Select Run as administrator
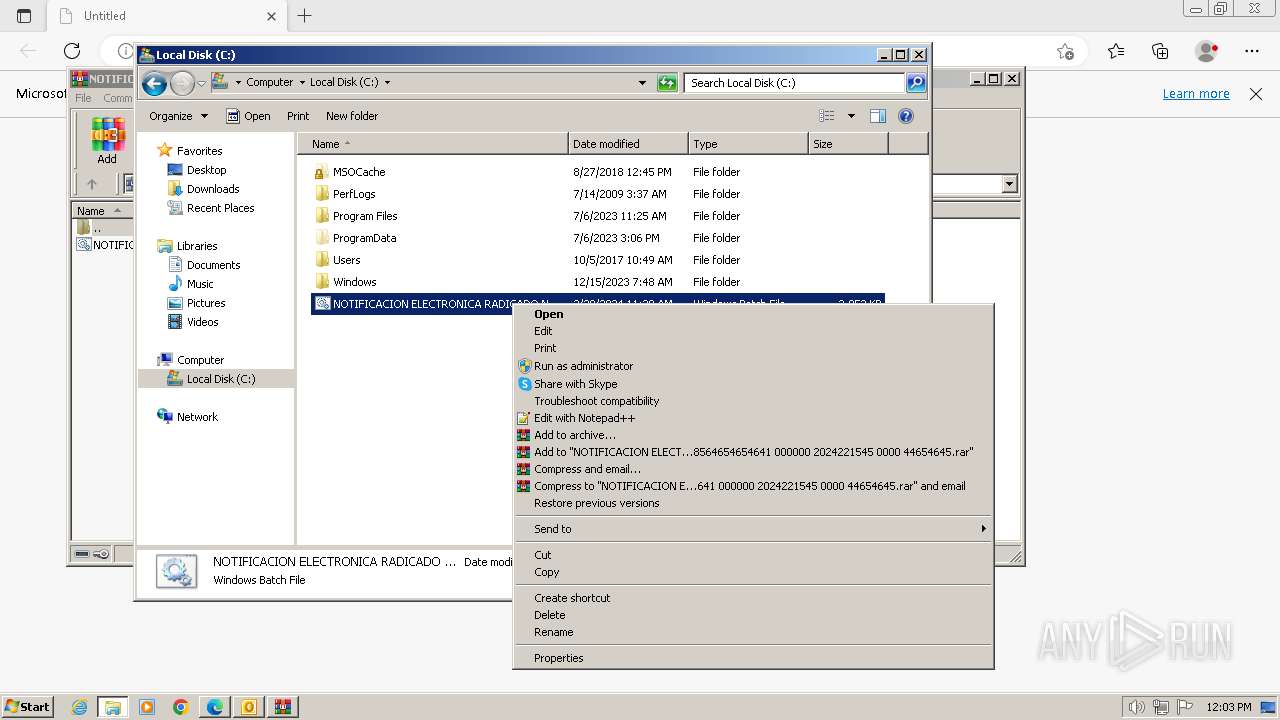 click(x=753, y=366)
